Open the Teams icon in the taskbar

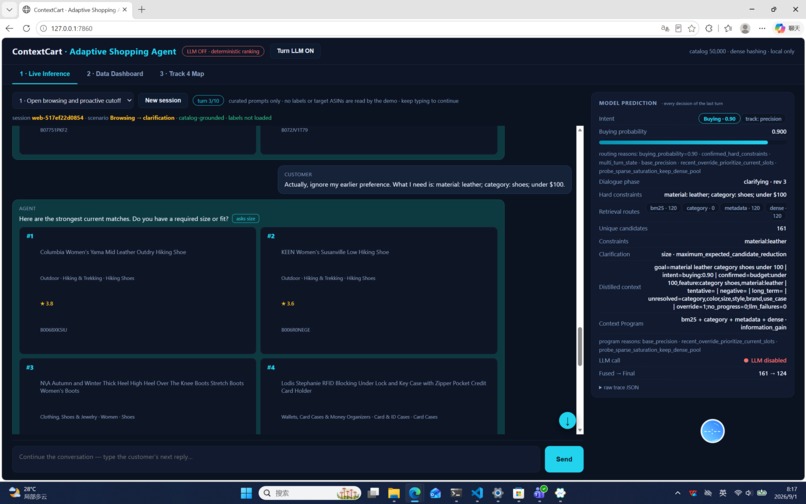tap(539, 493)
